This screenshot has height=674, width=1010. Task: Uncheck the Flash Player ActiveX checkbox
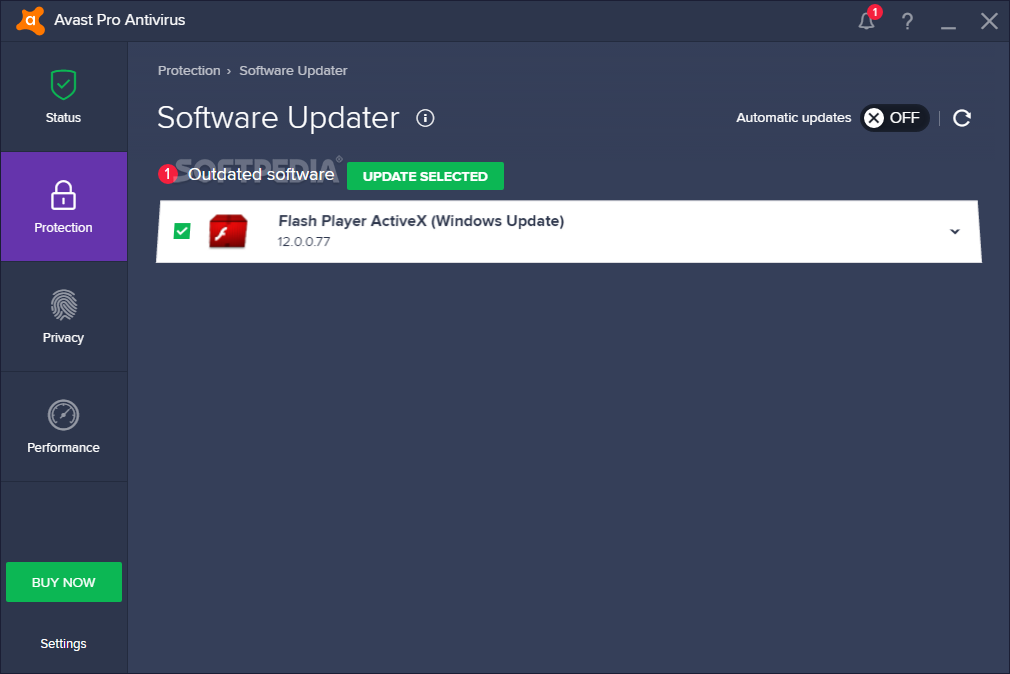click(182, 231)
